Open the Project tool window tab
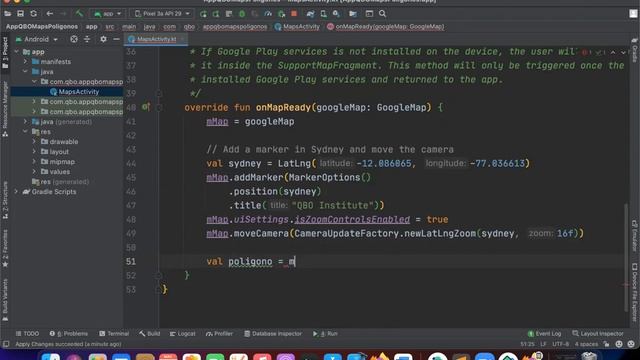This screenshot has width=640, height=360. click(5, 53)
